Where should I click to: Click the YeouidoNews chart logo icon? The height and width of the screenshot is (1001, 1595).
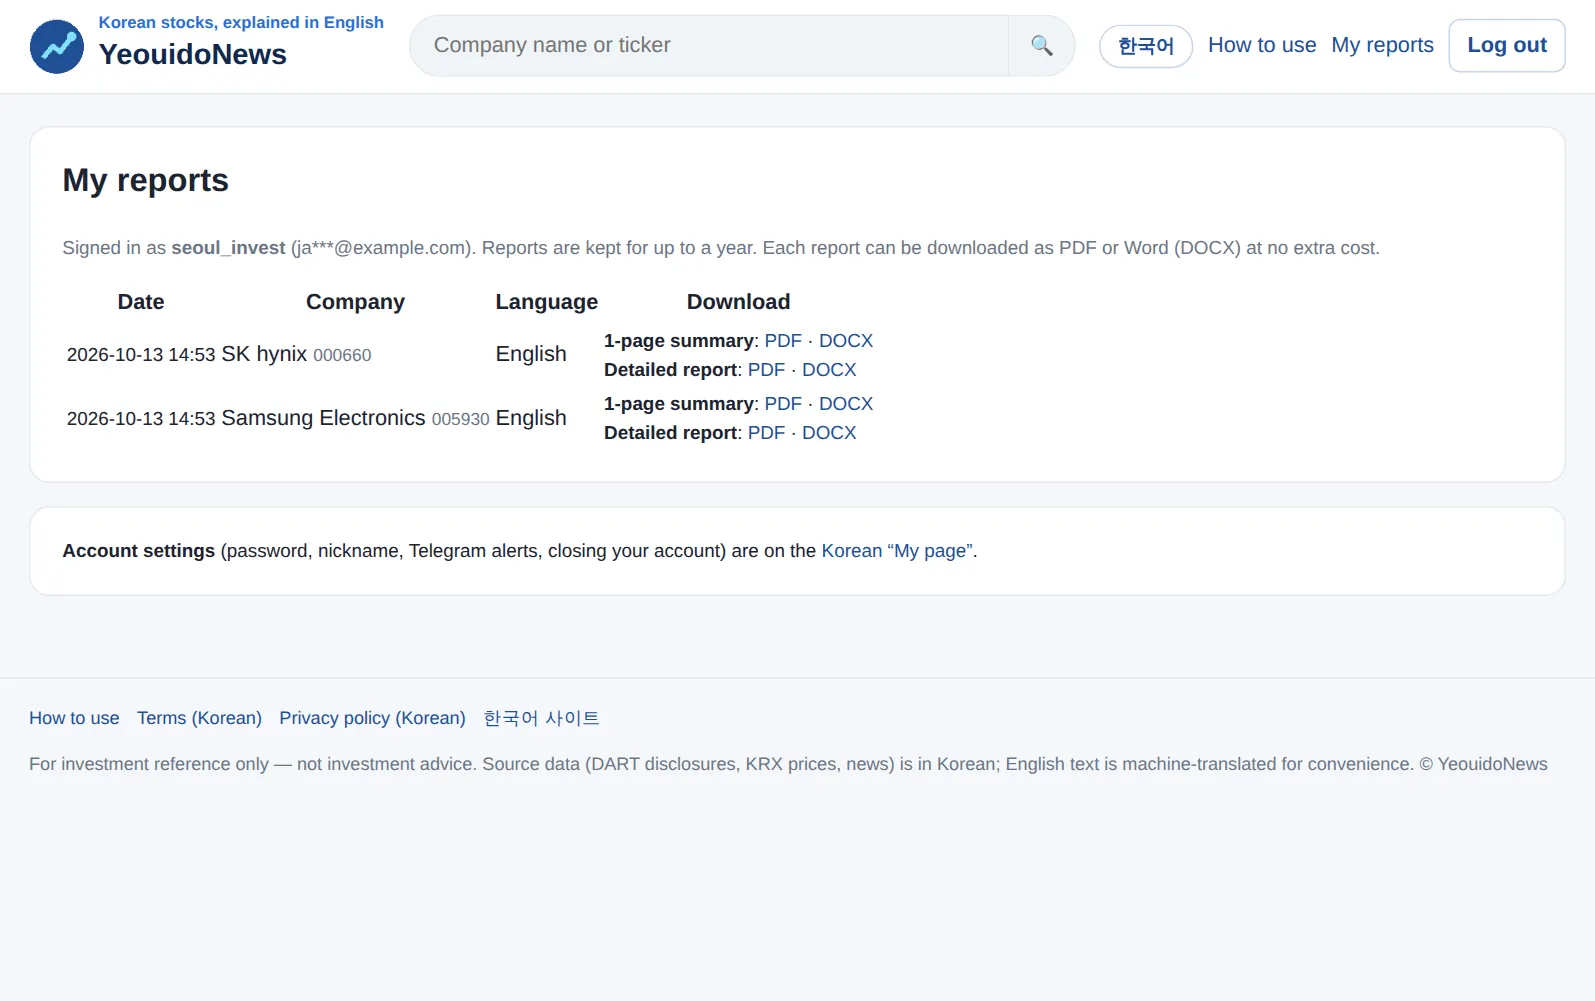[57, 46]
